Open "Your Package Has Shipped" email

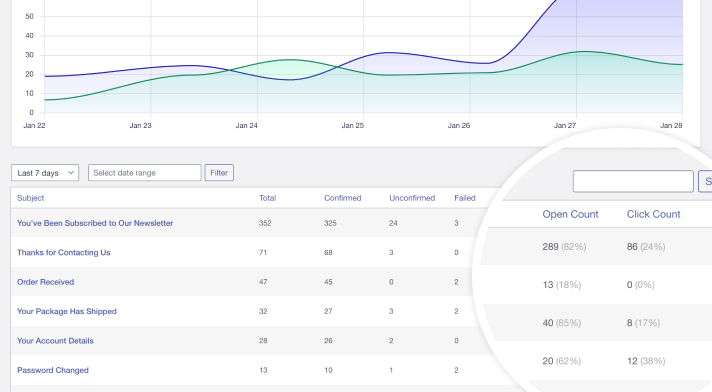pyautogui.click(x=67, y=312)
